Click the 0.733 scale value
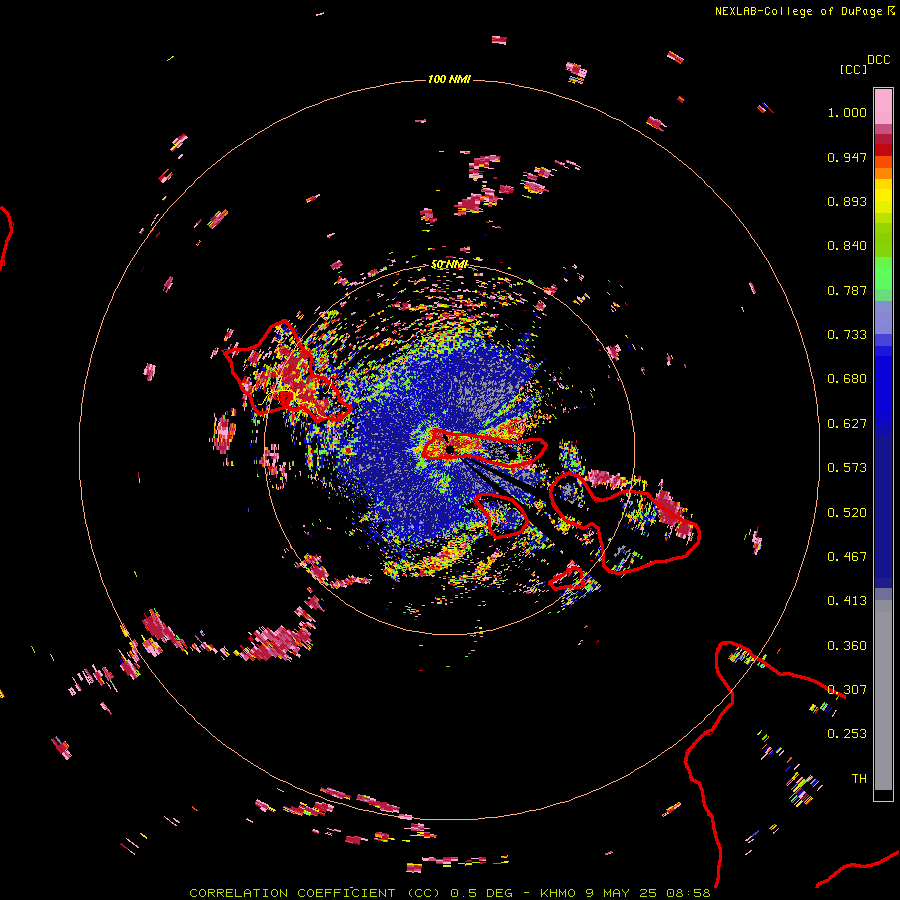 pyautogui.click(x=847, y=335)
